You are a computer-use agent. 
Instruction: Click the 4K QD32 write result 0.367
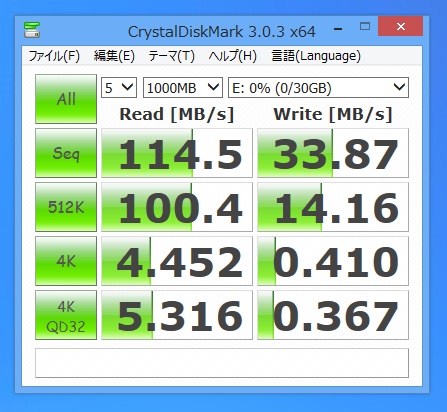[x=333, y=315]
